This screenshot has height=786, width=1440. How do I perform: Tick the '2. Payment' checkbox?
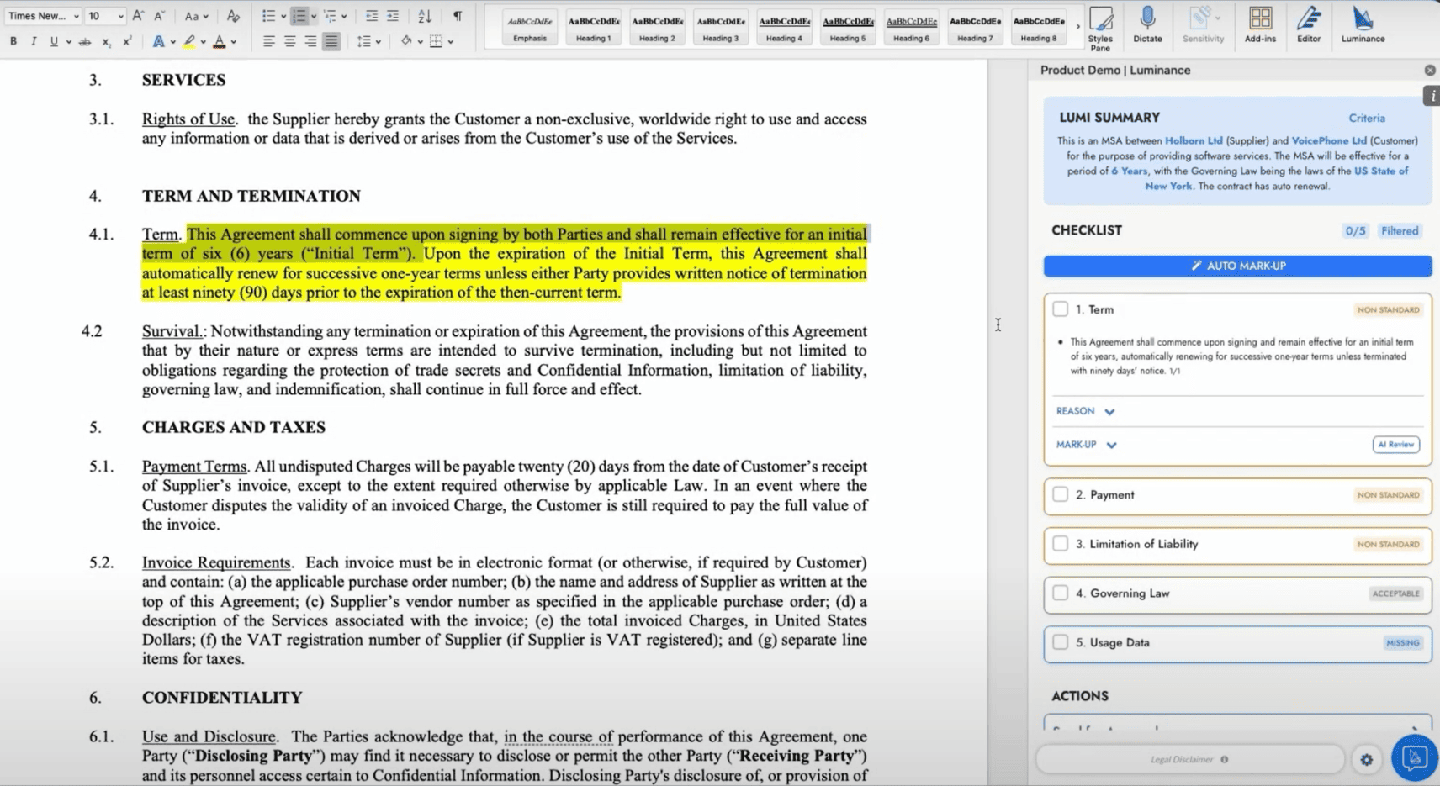click(1060, 495)
